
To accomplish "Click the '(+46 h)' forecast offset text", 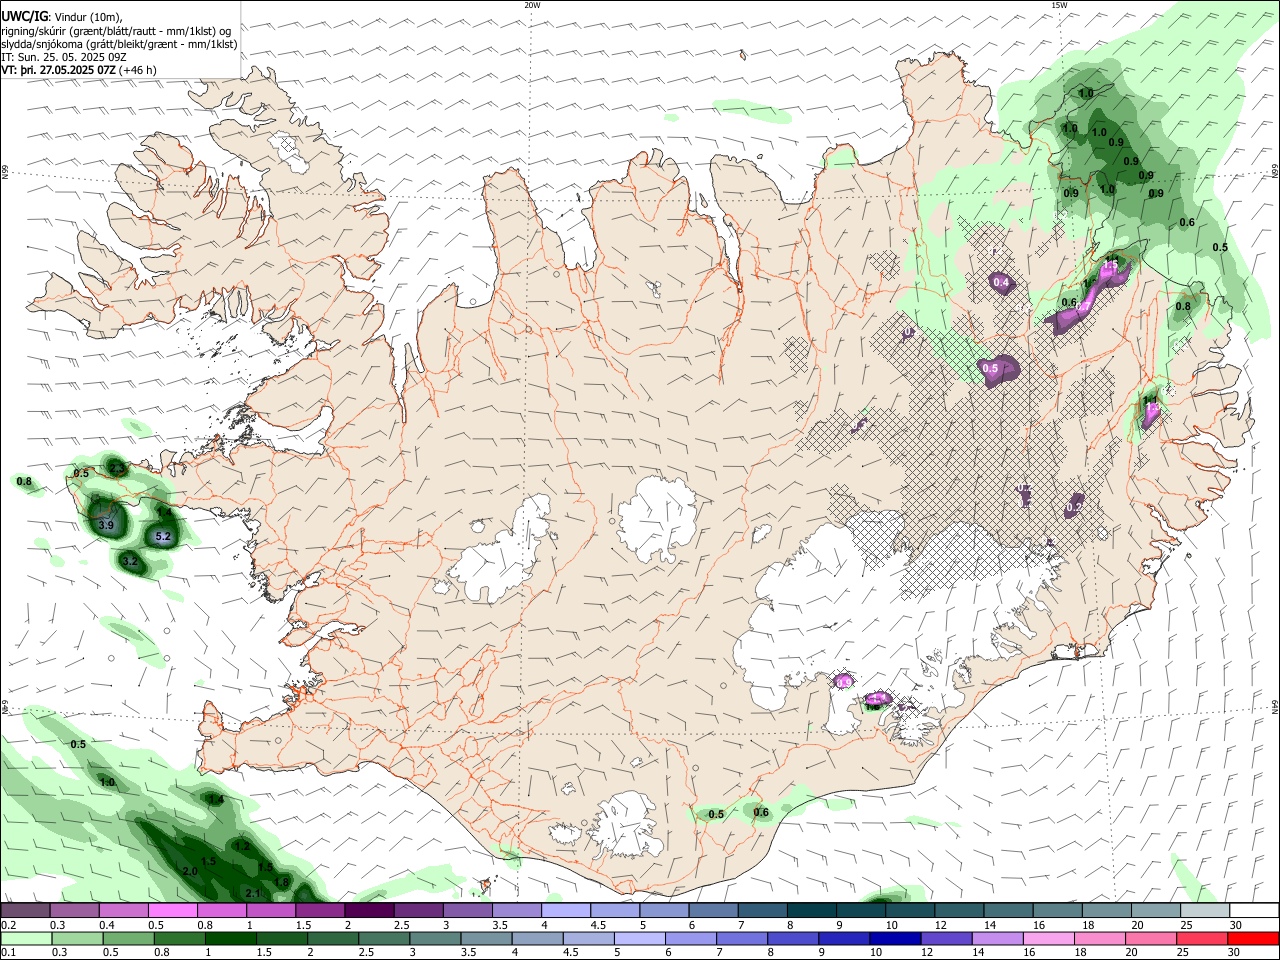I will click(138, 70).
